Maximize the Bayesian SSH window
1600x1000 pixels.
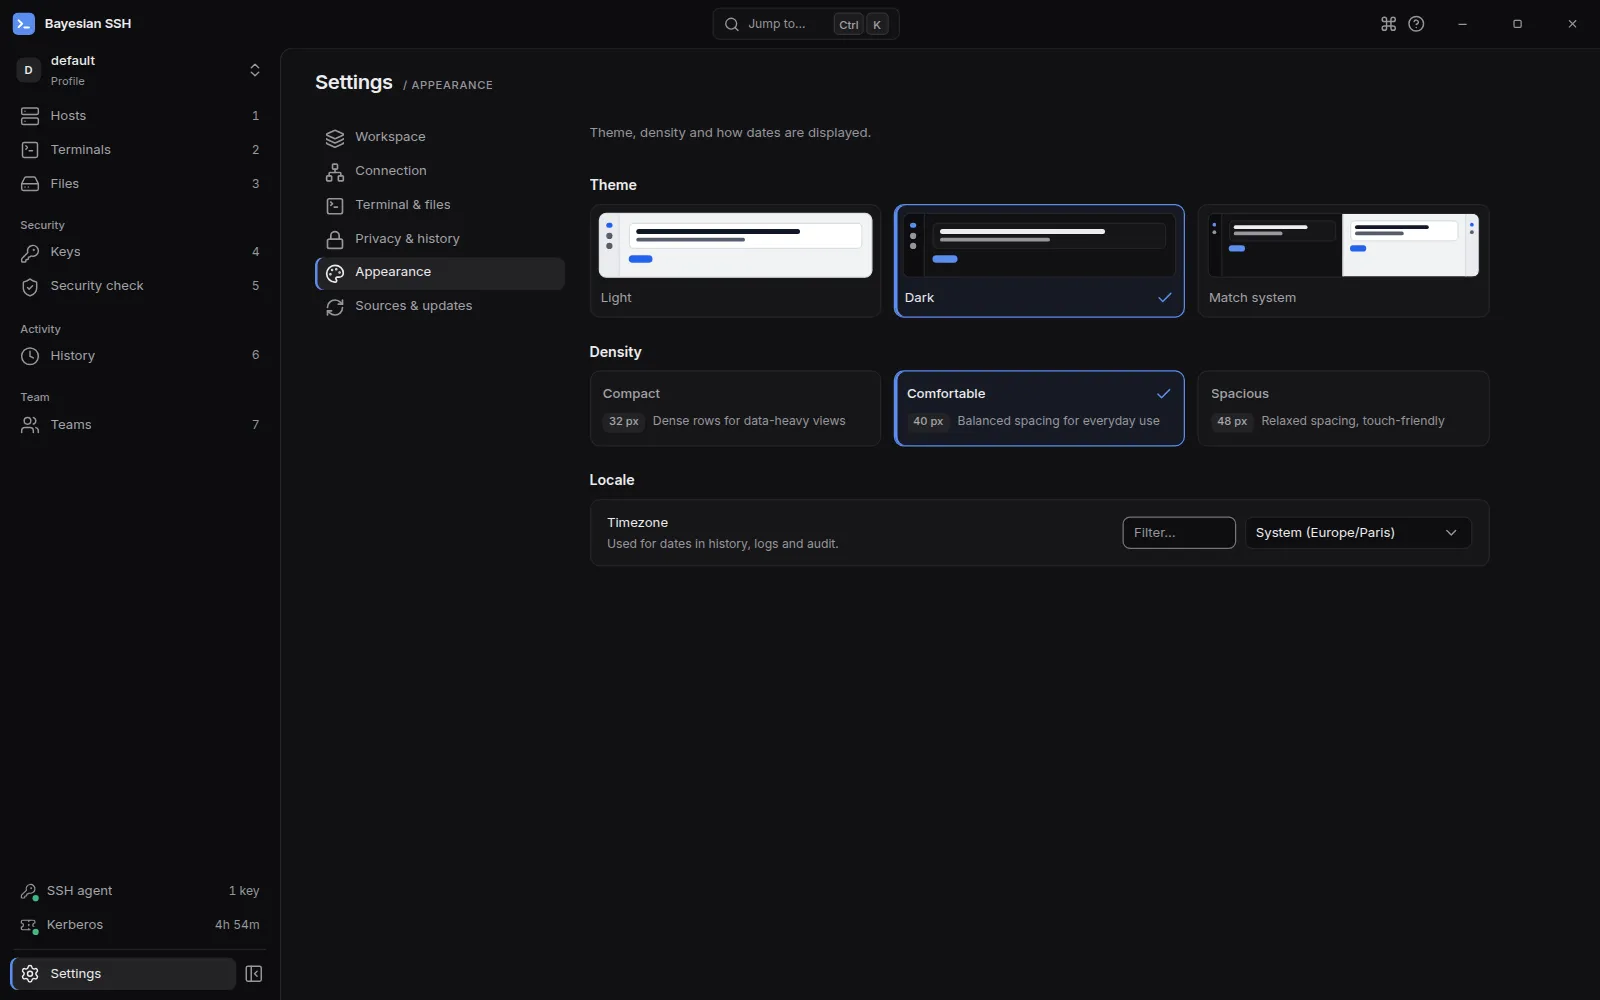(1517, 24)
